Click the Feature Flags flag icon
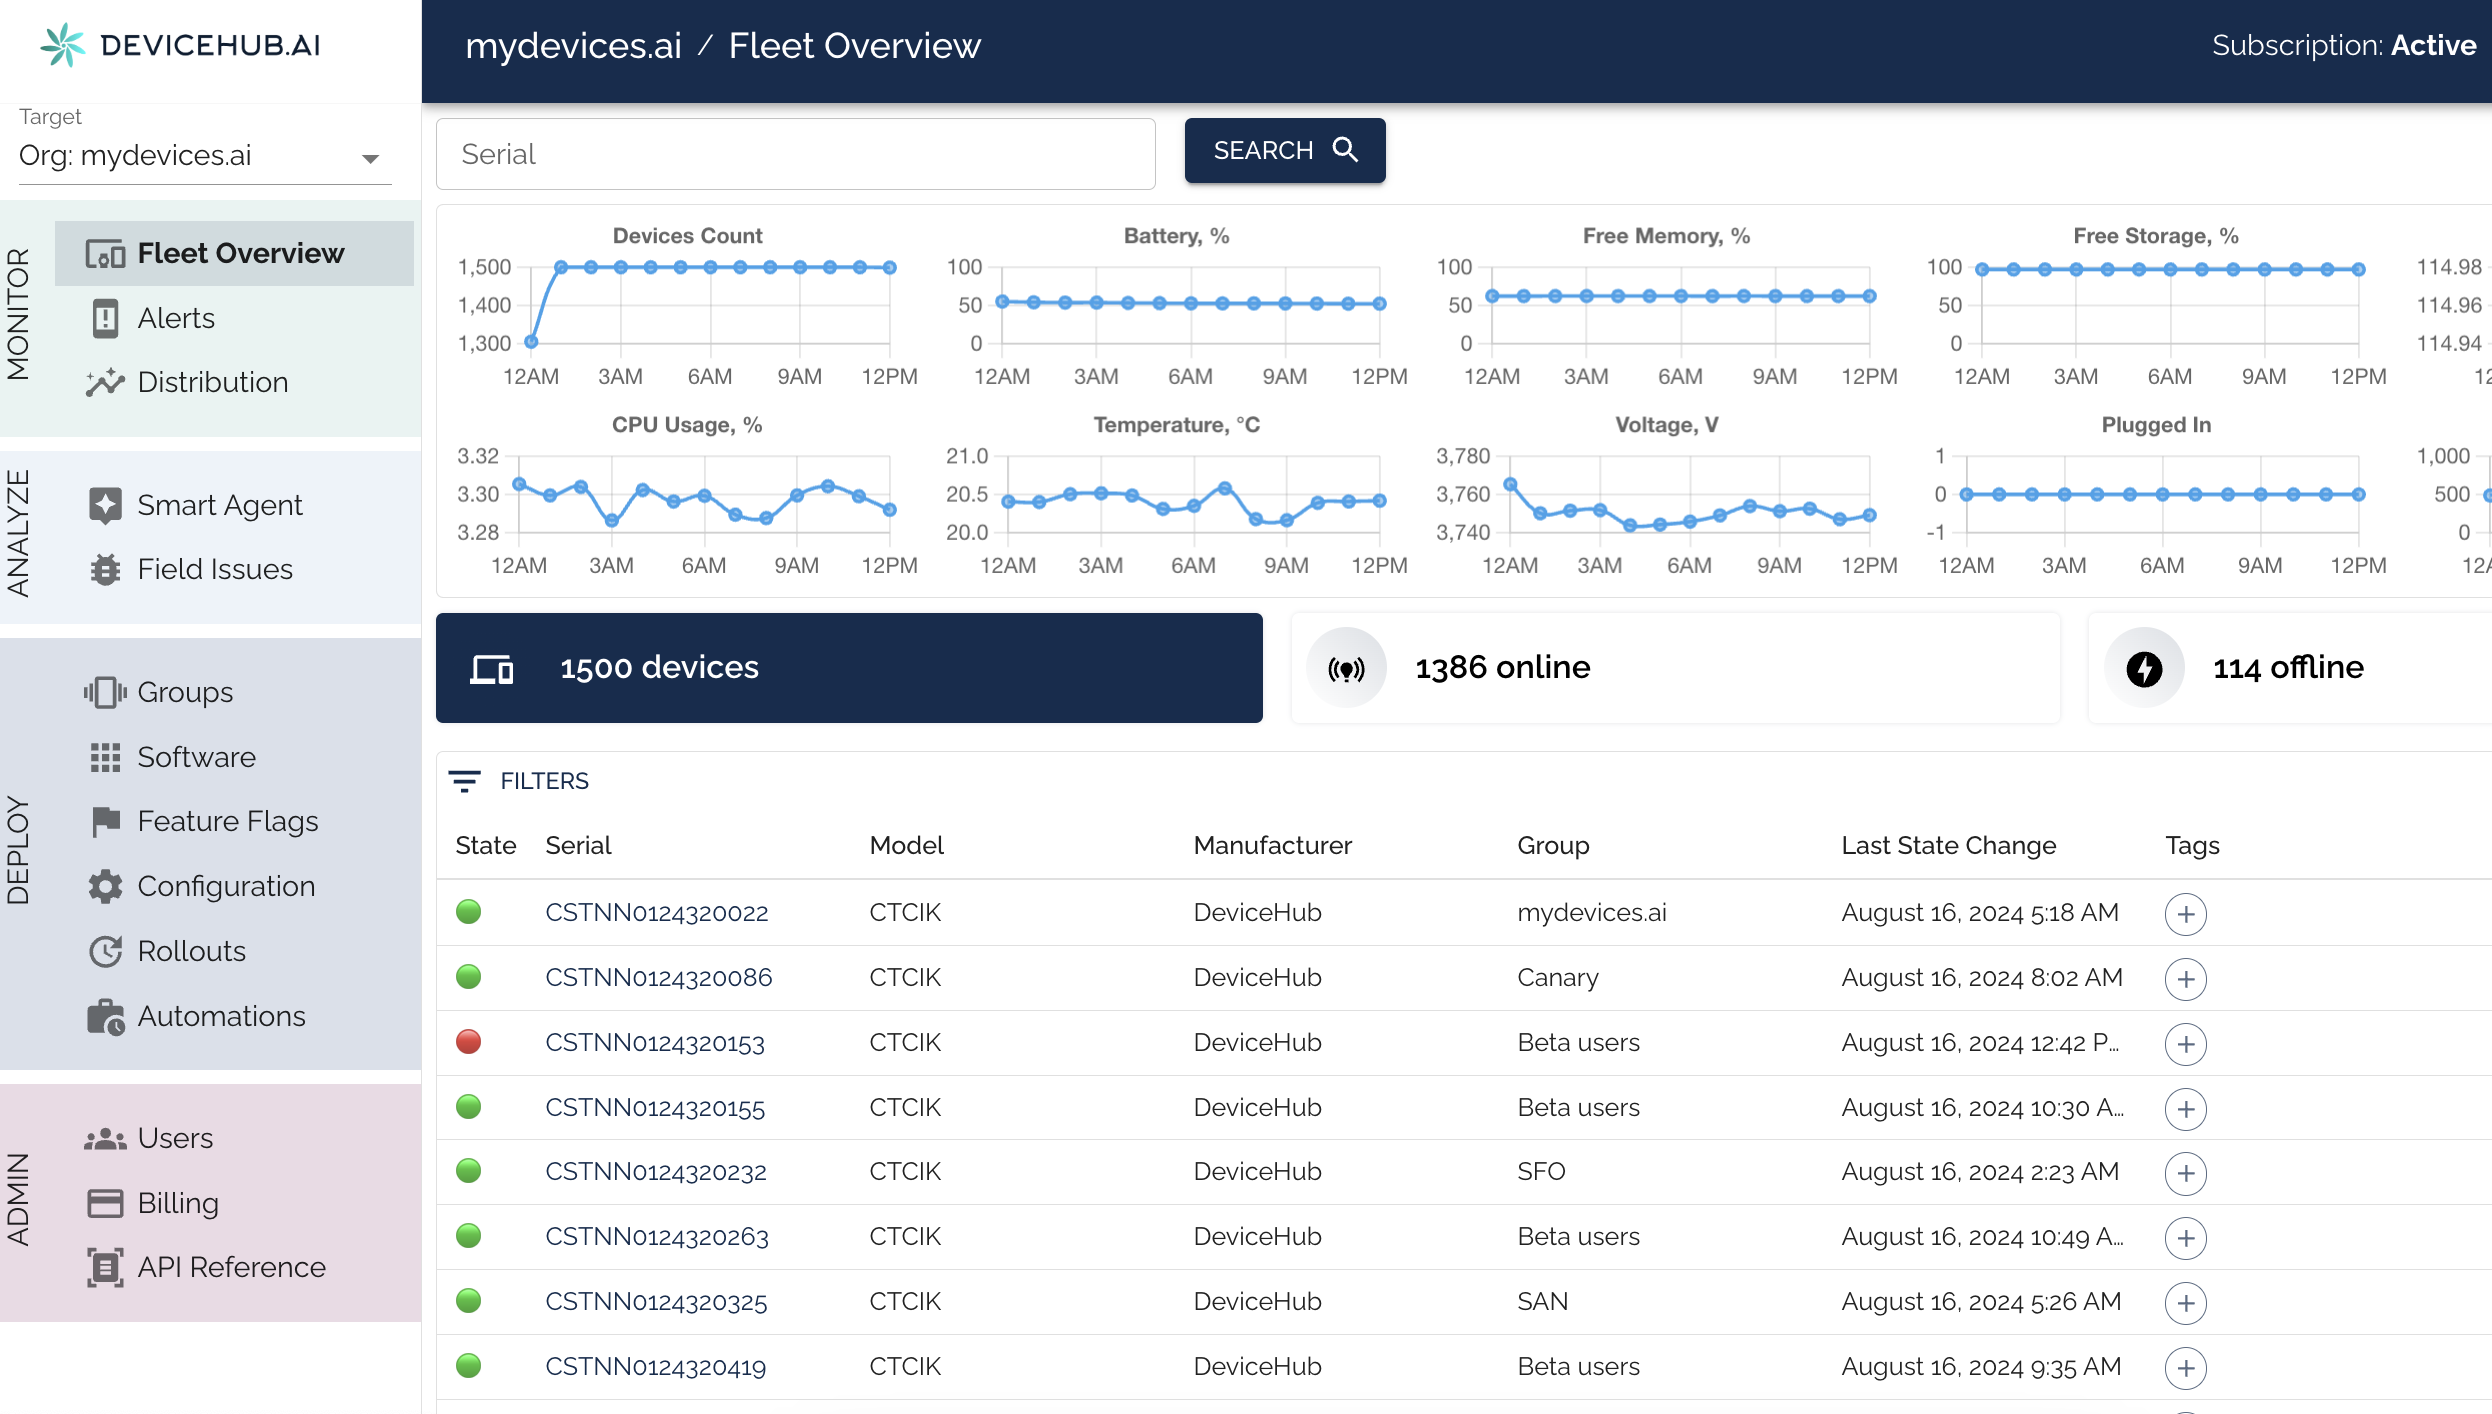The image size is (2492, 1414). (x=105, y=821)
